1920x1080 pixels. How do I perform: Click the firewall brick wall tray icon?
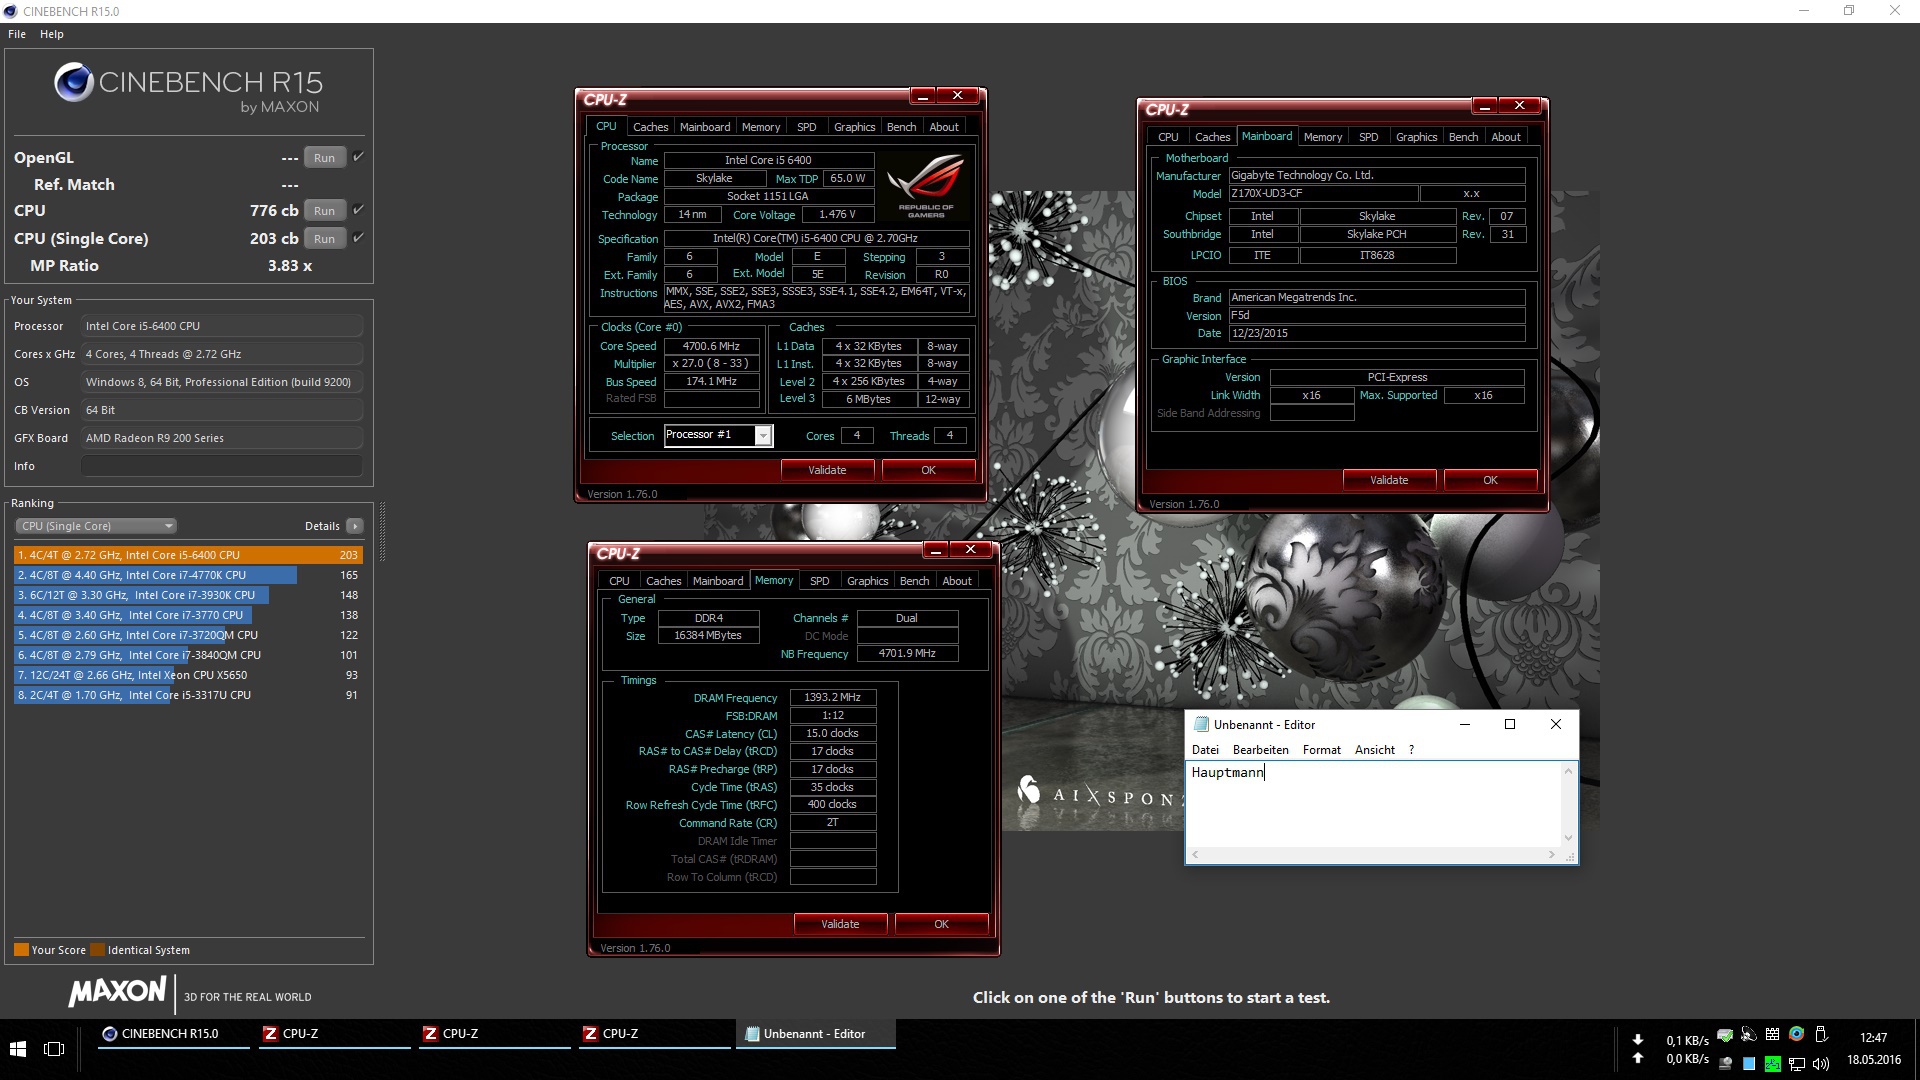click(1772, 1035)
